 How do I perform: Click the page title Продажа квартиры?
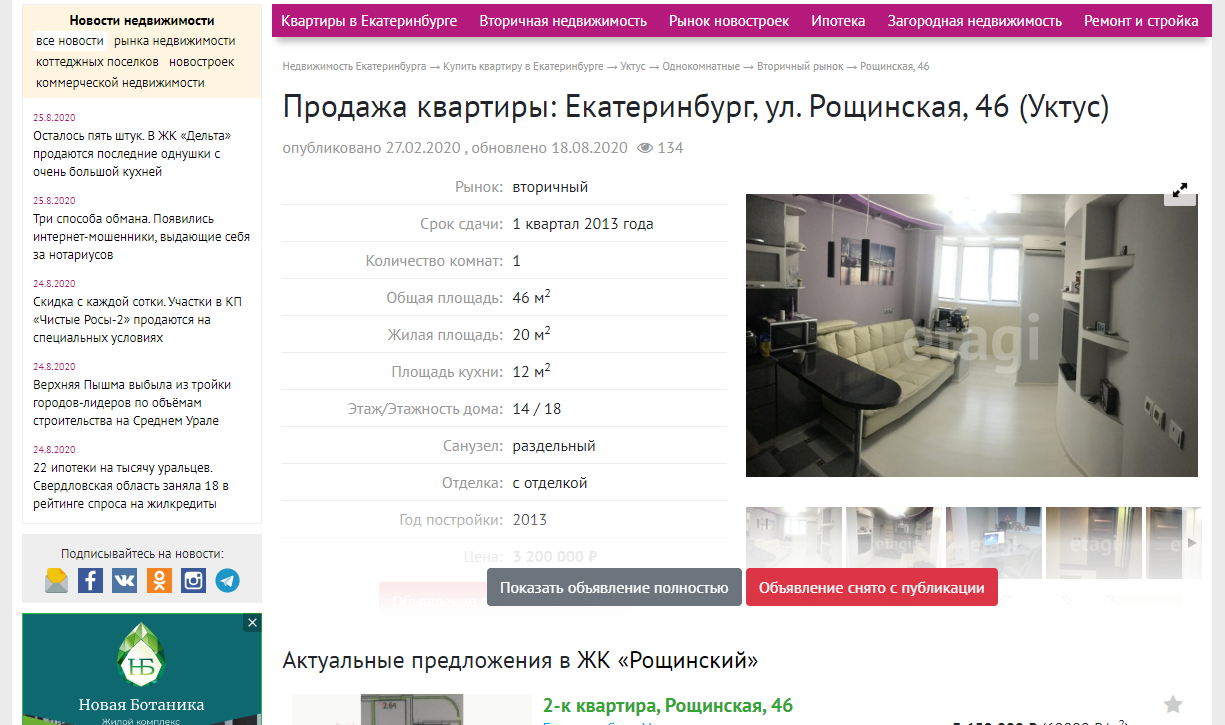[696, 108]
